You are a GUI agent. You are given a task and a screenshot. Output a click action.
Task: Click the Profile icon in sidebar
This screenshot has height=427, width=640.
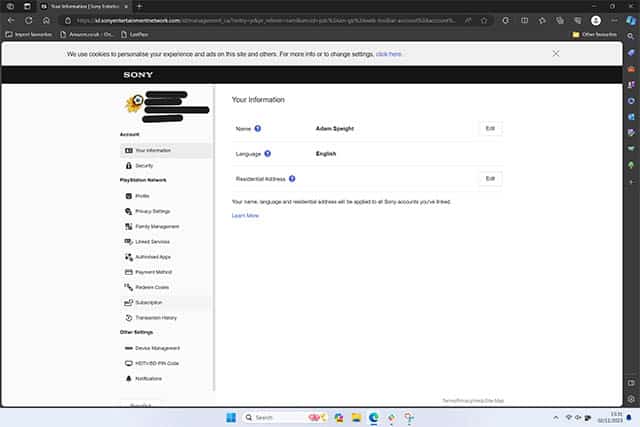(x=128, y=196)
